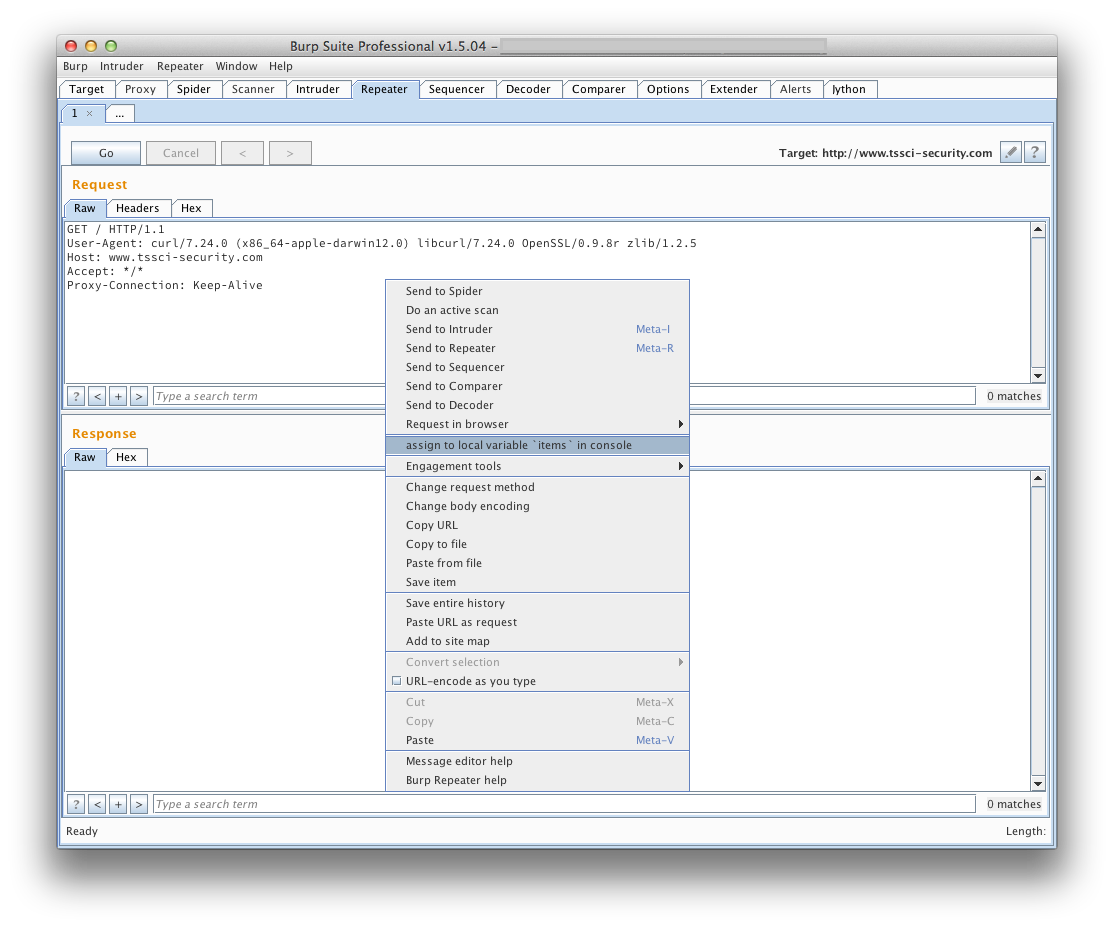Open the Window menu in menu bar
Image resolution: width=1114 pixels, height=928 pixels.
pos(237,66)
